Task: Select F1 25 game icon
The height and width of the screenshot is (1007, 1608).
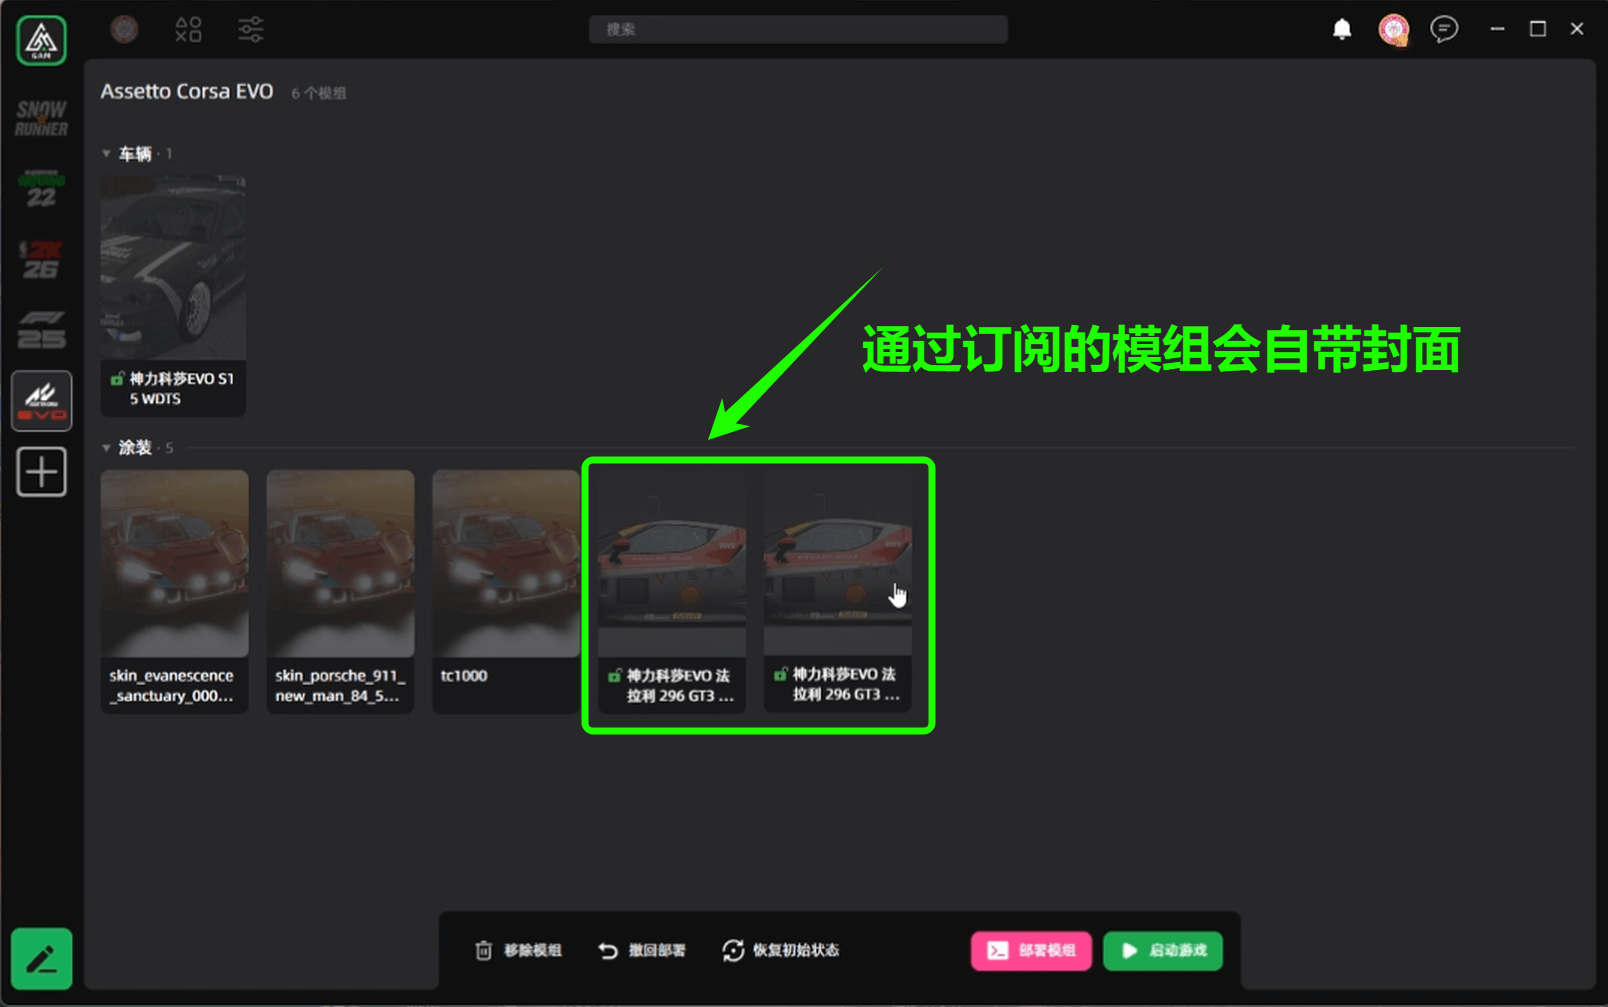Action: pos(41,330)
